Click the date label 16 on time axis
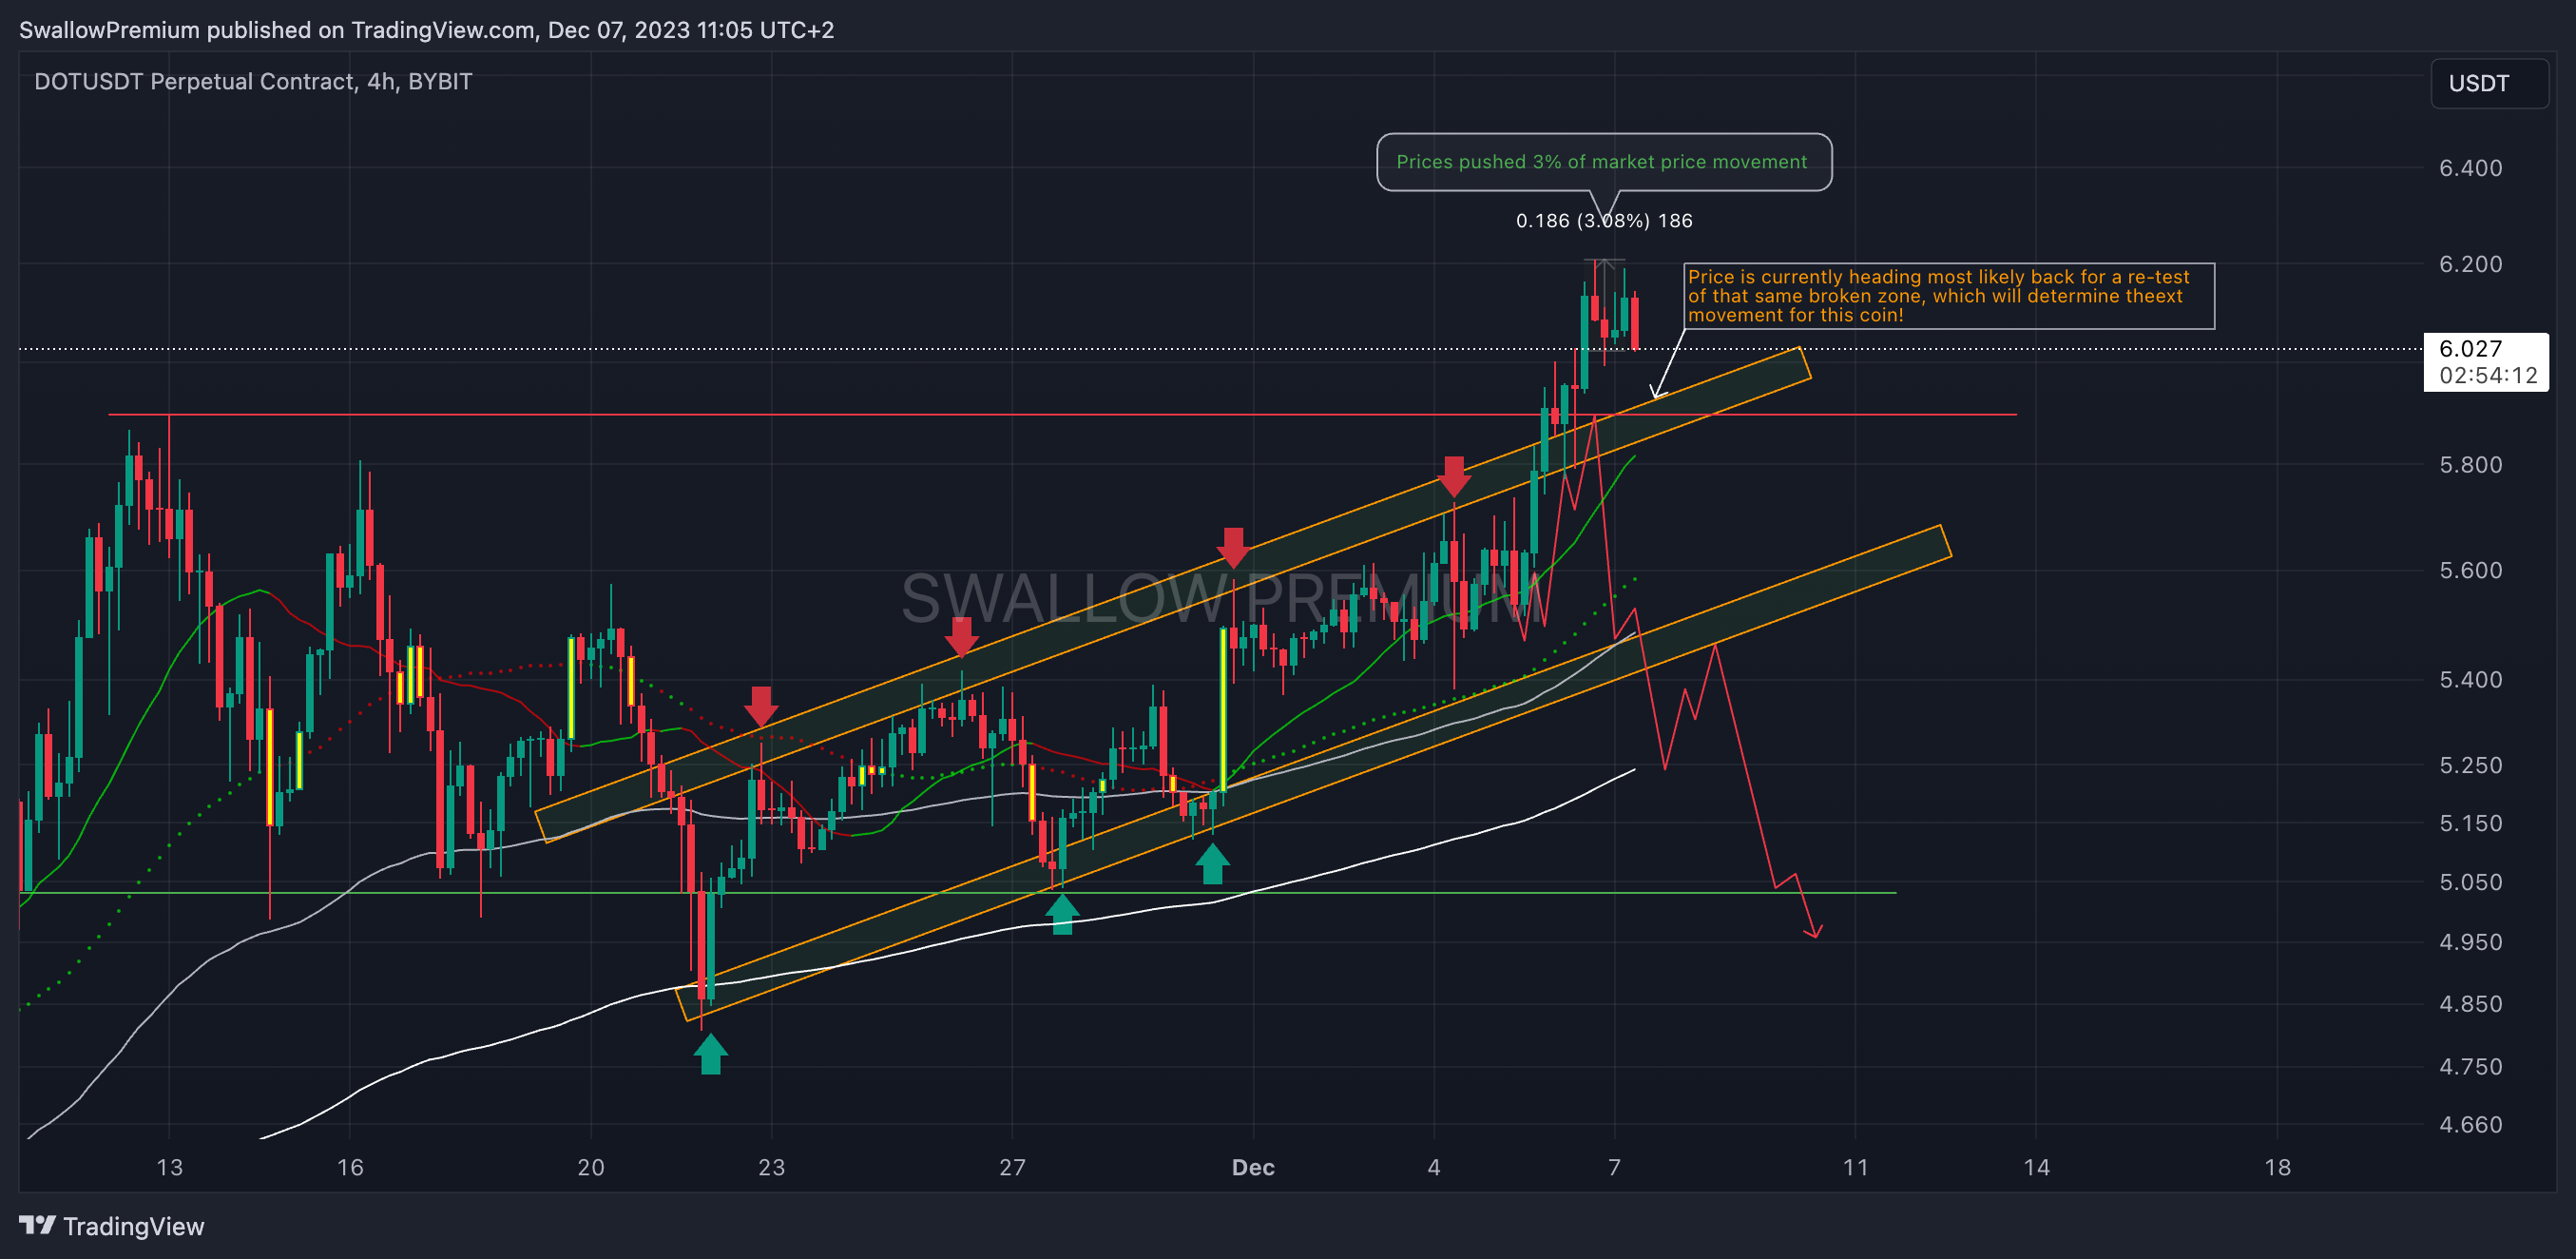This screenshot has height=1259, width=2576. click(350, 1167)
